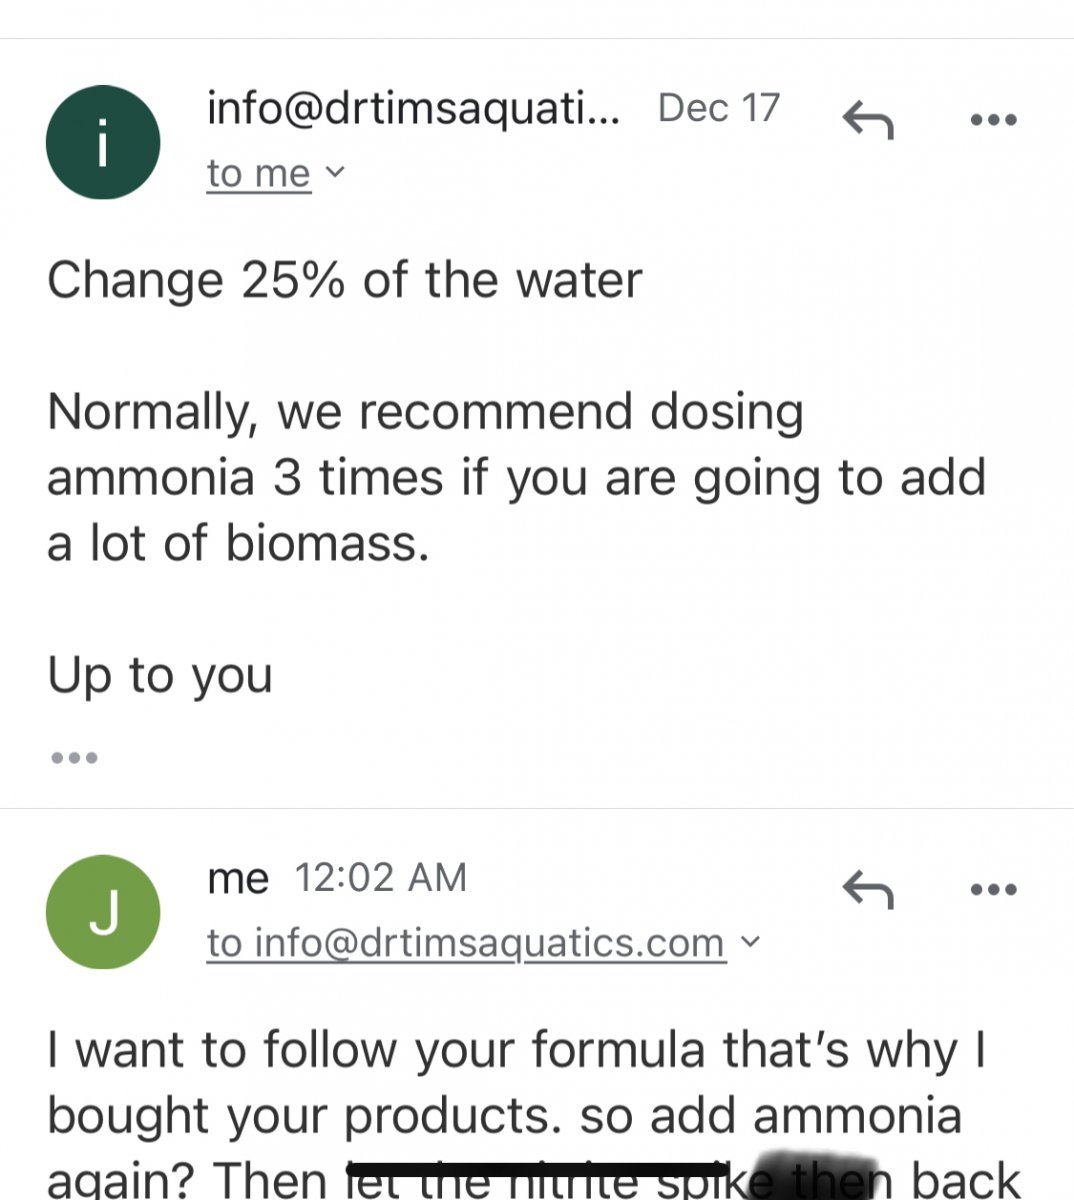The image size is (1074, 1200).
Task: Tap the Dec 17 date label
Action: 718,108
